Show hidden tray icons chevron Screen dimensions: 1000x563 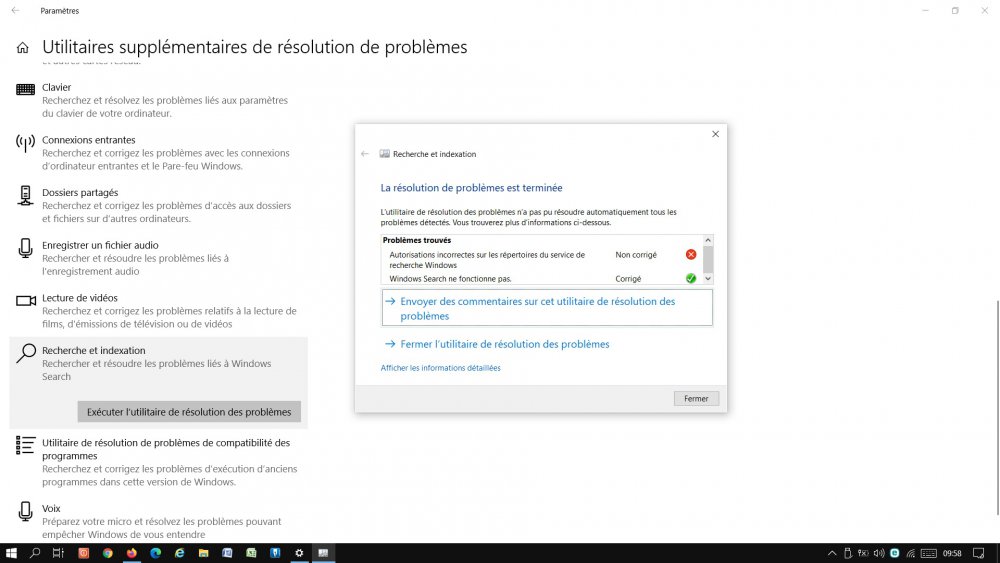tap(832, 553)
